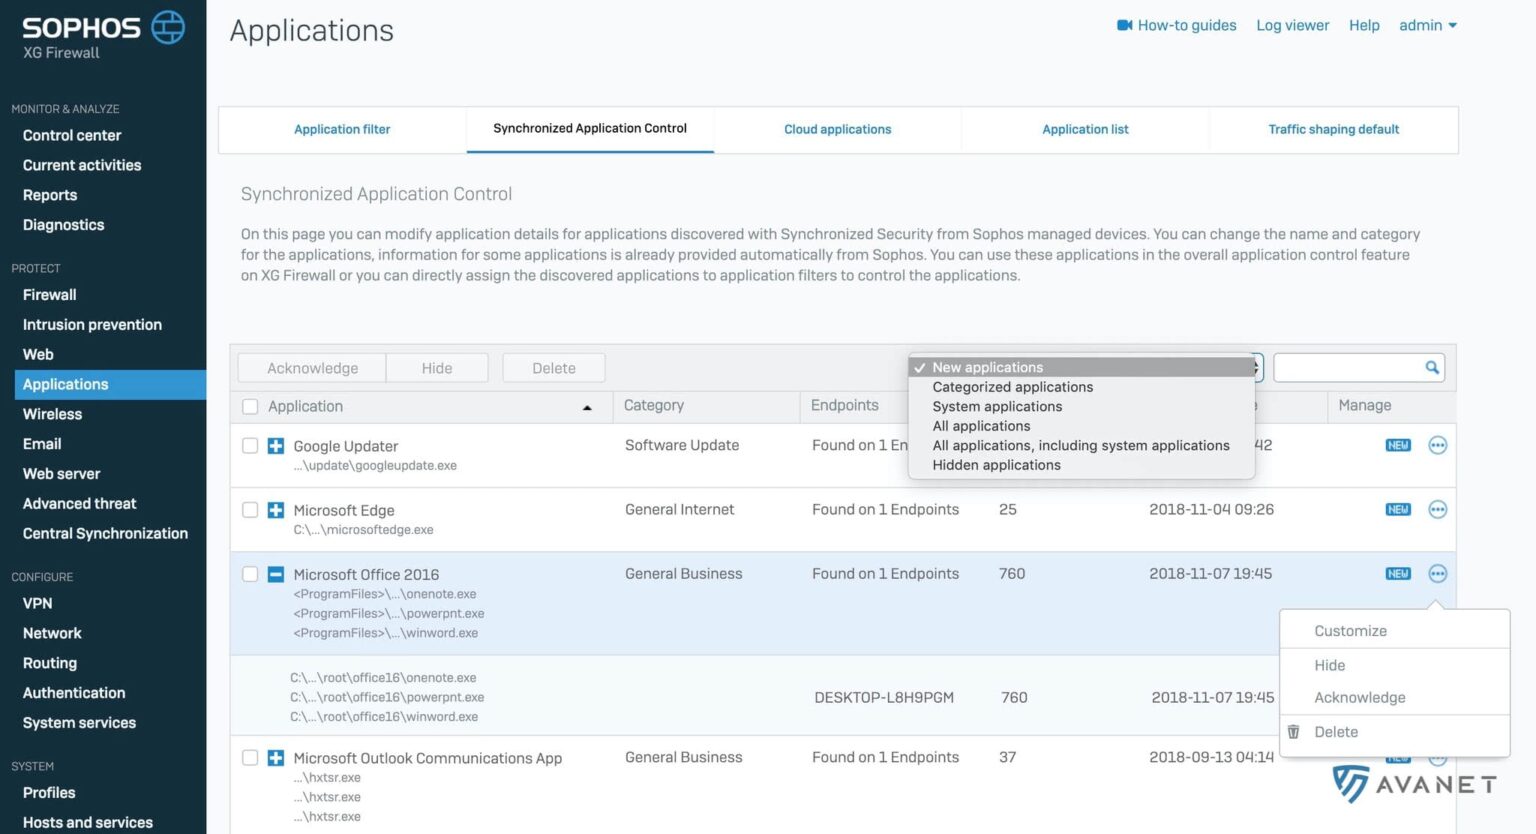
Task: Click the How-to guides video icon
Action: (1125, 25)
